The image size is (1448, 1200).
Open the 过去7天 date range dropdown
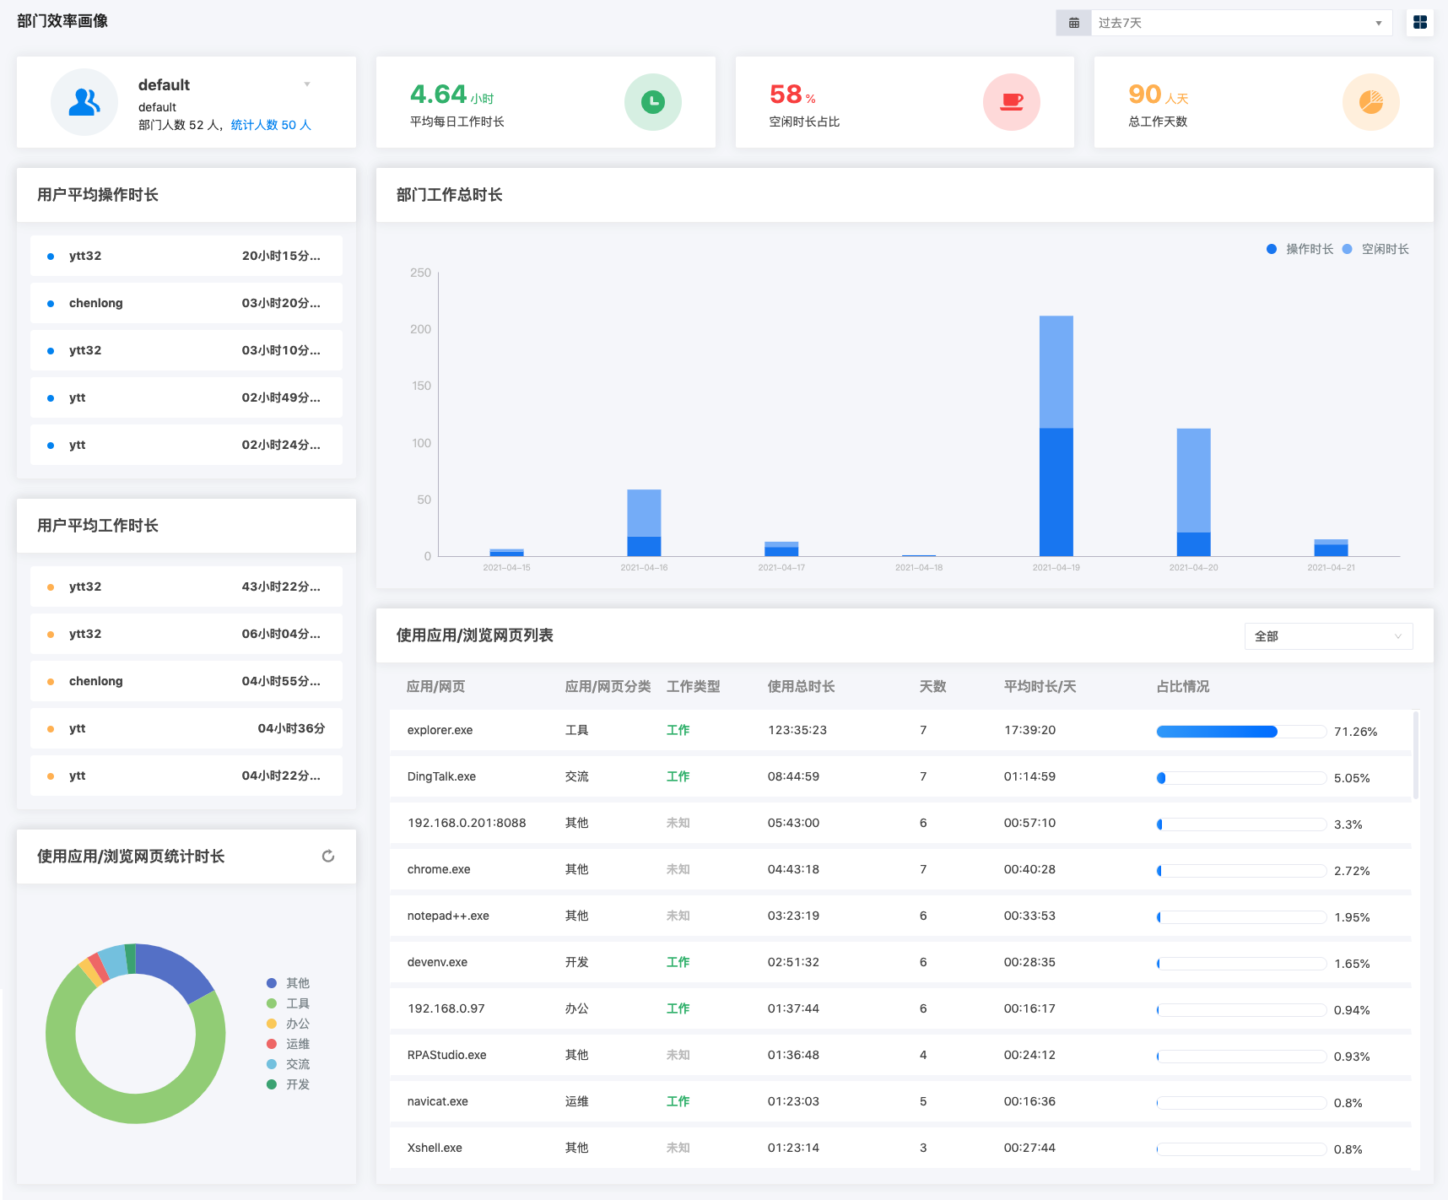coord(1239,23)
